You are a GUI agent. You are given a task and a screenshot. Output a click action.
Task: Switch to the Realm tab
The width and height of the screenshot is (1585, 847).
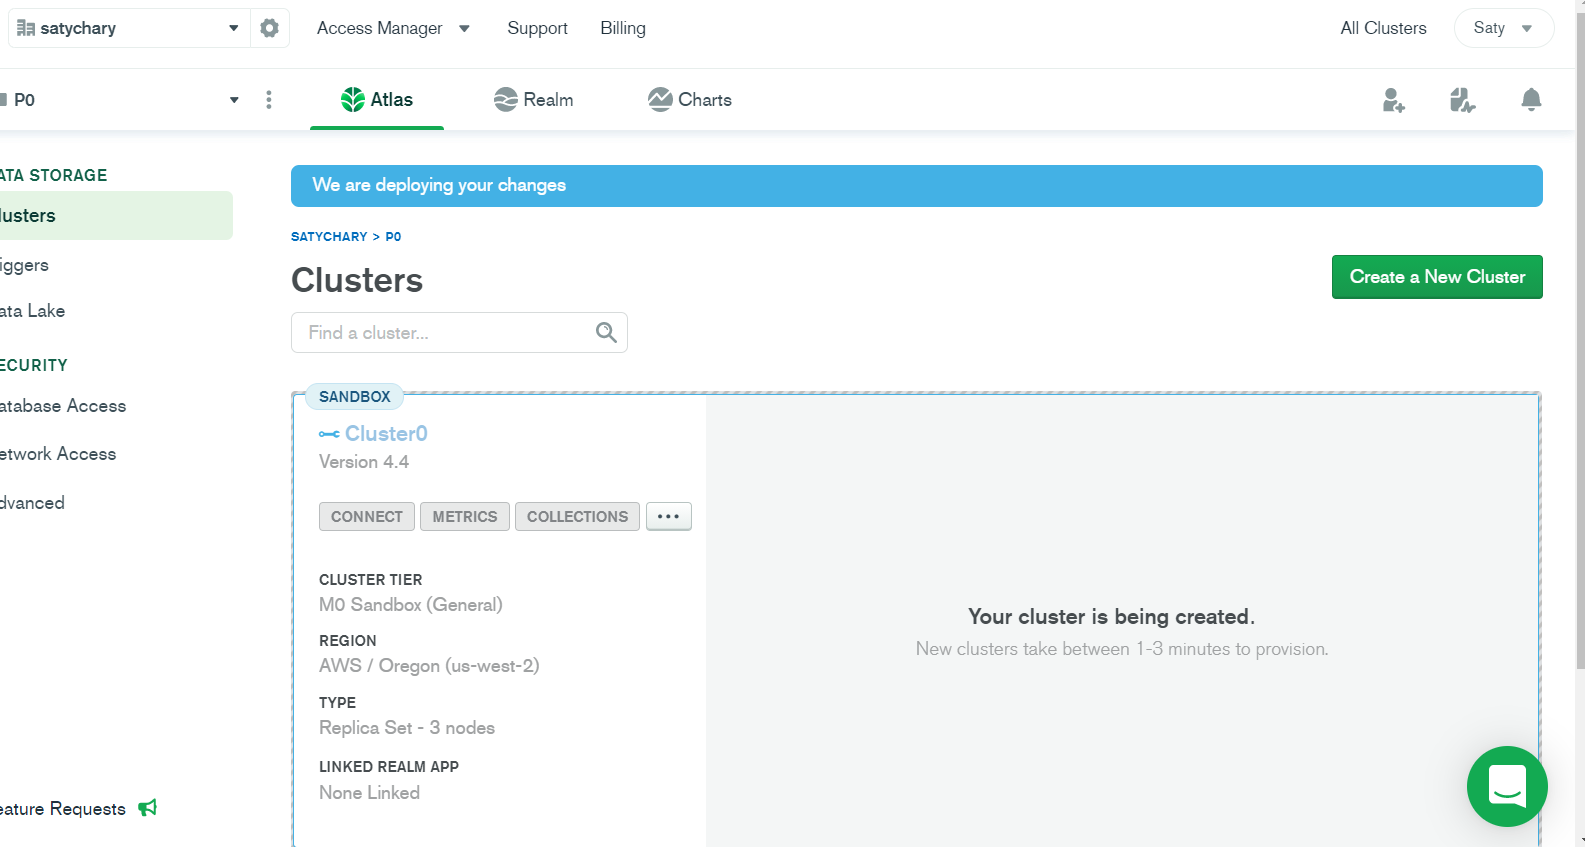534,100
